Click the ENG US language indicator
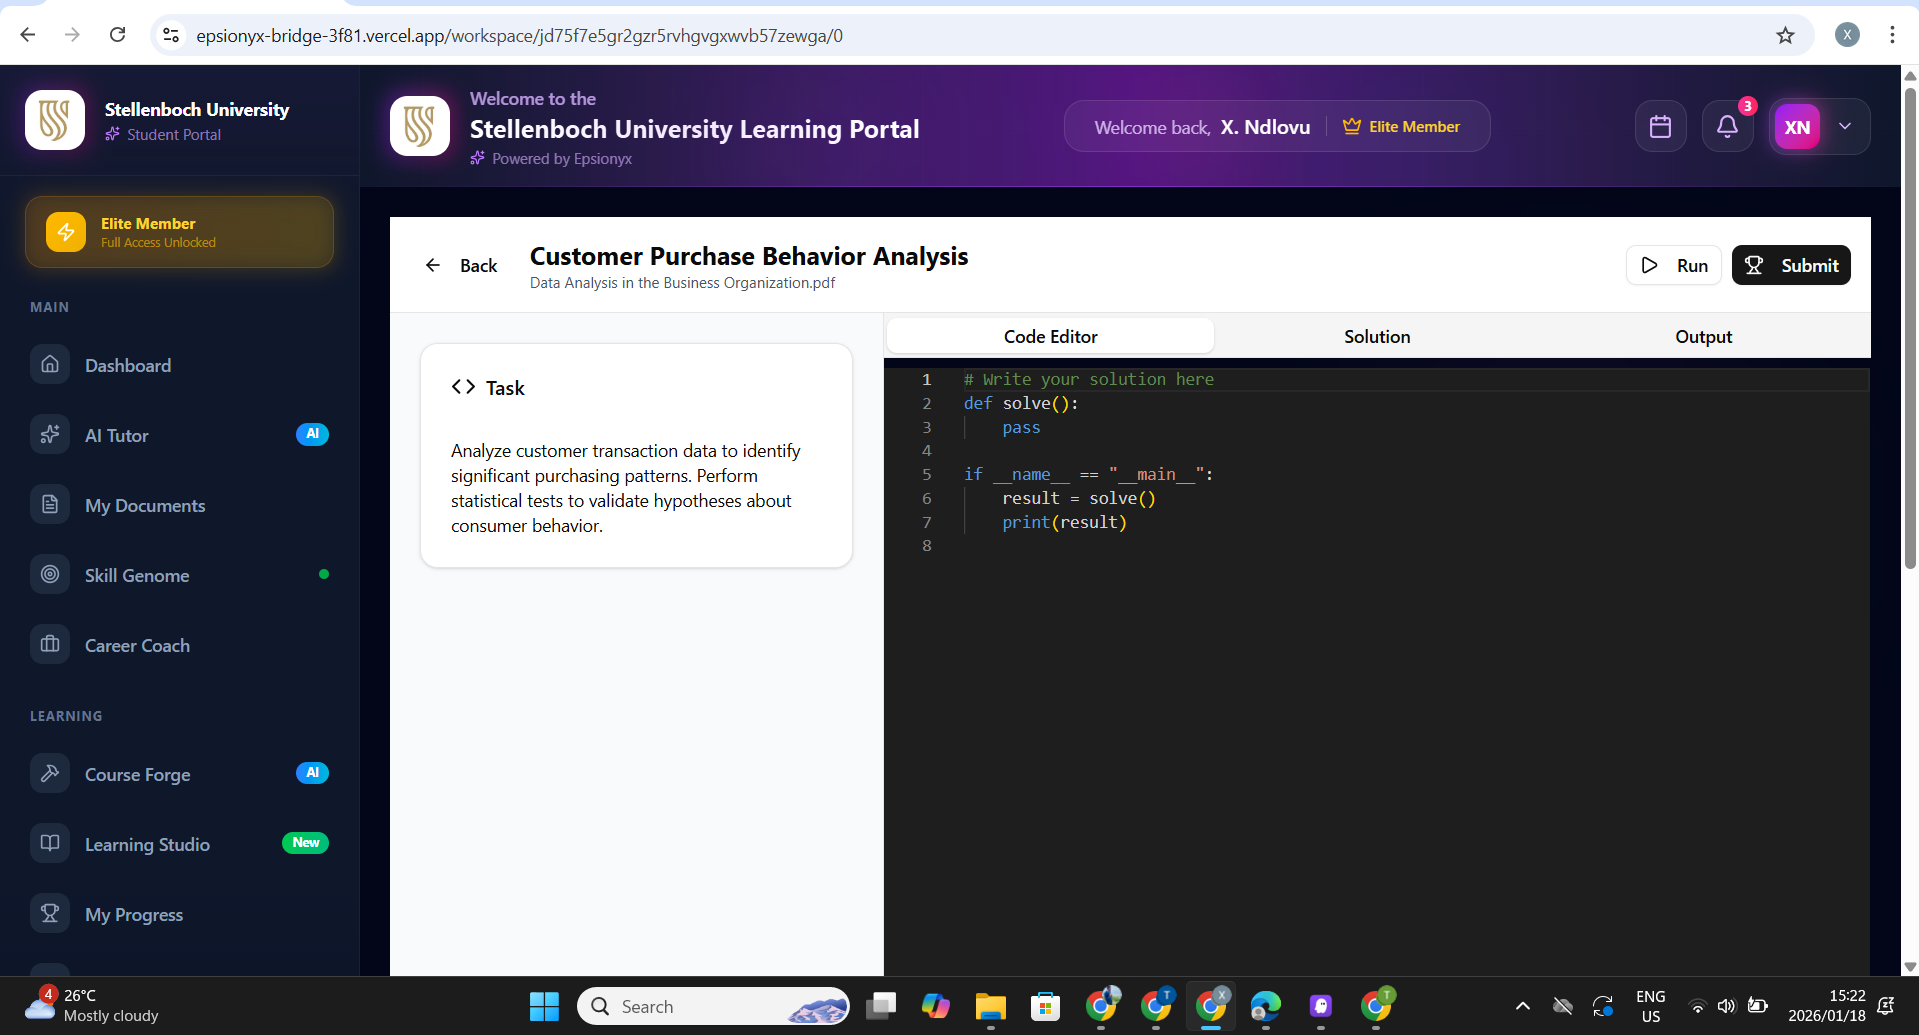1919x1035 pixels. 1650,1006
